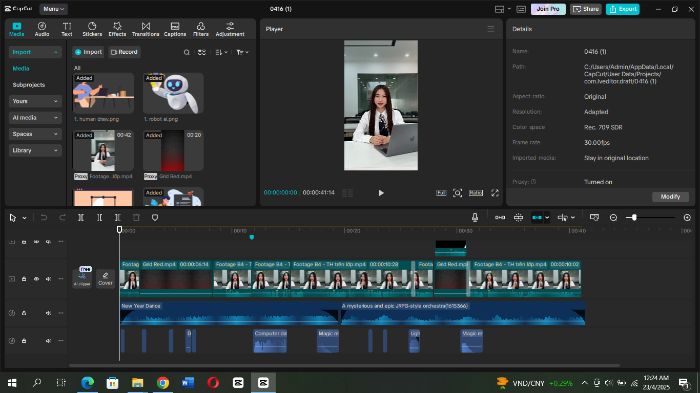Open the Stickers tab

(x=92, y=29)
